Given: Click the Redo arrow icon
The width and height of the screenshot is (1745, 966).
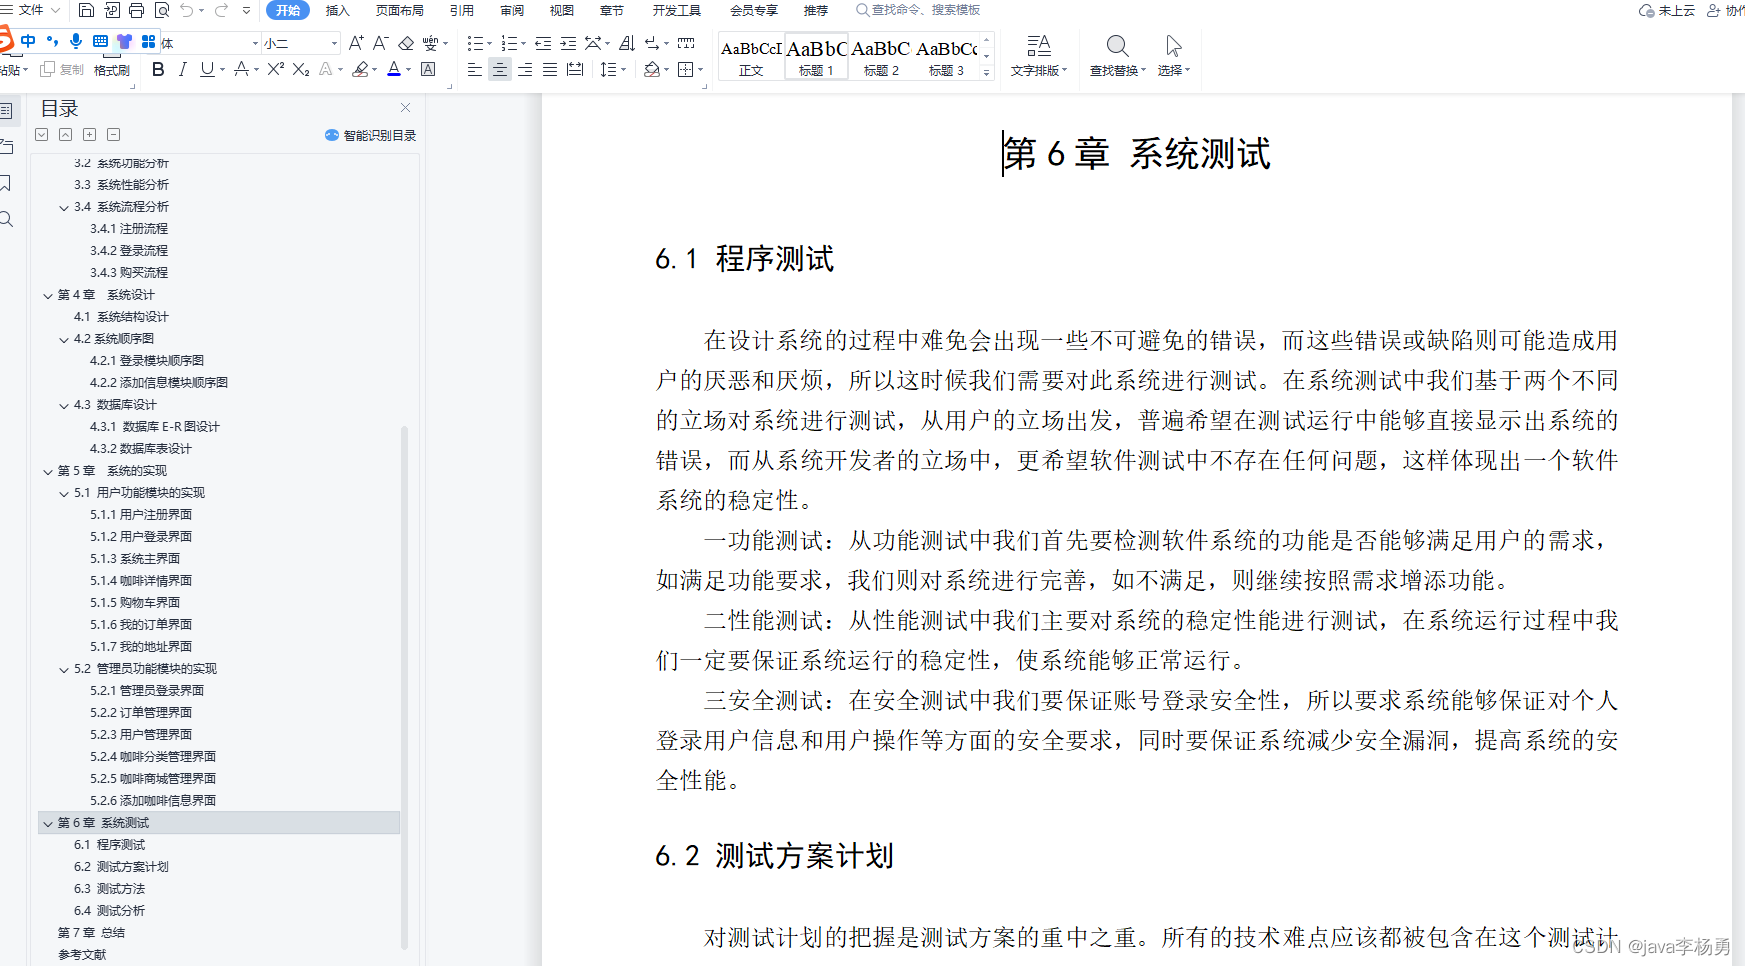Looking at the screenshot, I should pos(221,11).
